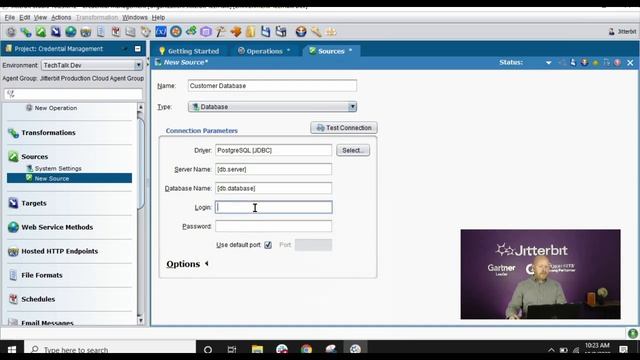640x360 pixels.
Task: Open the Sources tab dropdown arrow
Action: click(350, 51)
